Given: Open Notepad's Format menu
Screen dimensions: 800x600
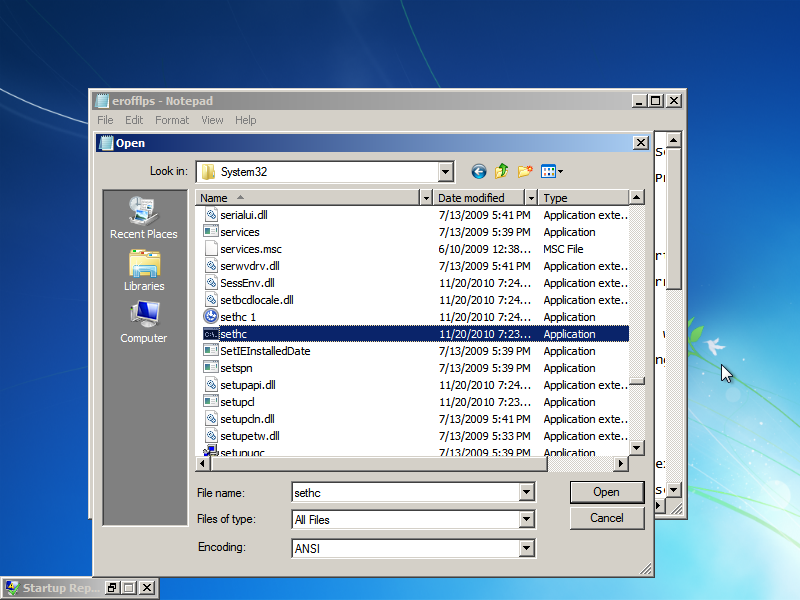Looking at the screenshot, I should tap(172, 120).
